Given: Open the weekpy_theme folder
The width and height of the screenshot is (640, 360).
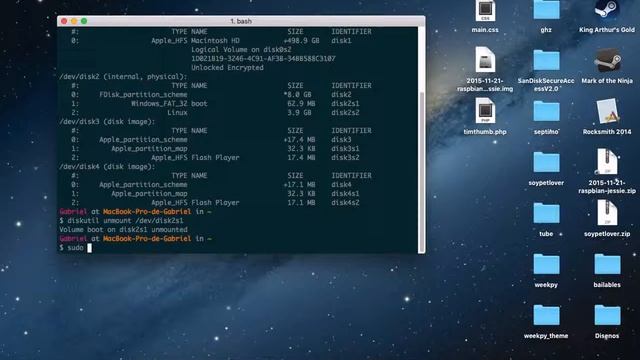Looking at the screenshot, I should 546,315.
